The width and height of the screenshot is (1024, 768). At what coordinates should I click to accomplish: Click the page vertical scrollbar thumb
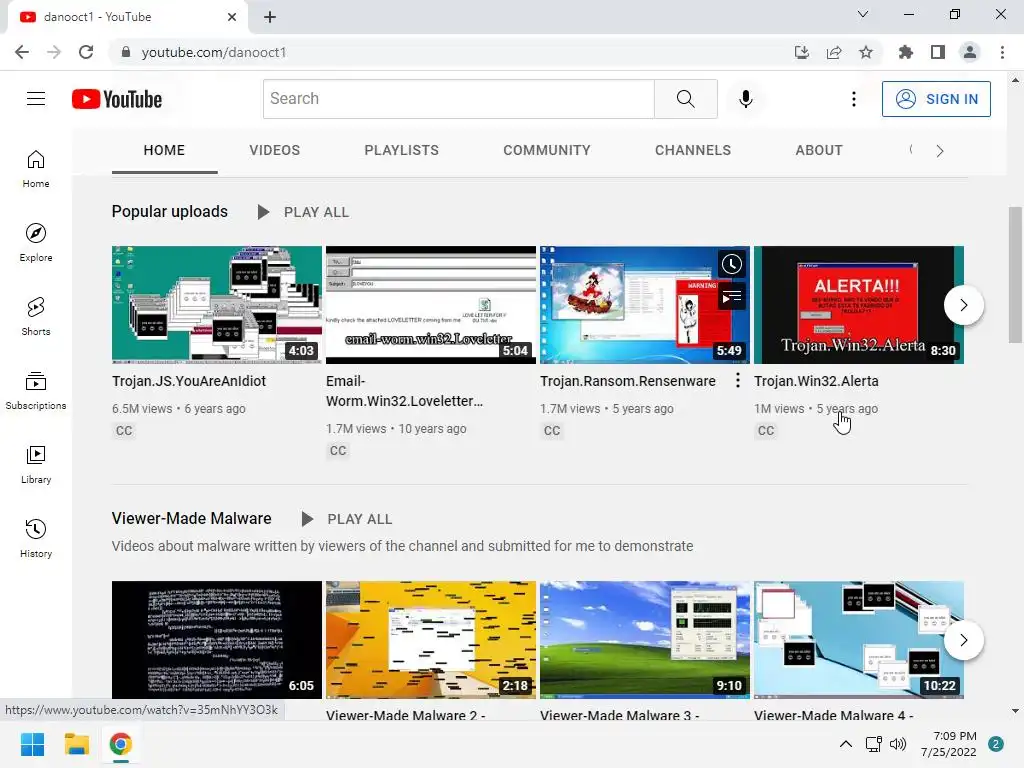pos(1015,274)
